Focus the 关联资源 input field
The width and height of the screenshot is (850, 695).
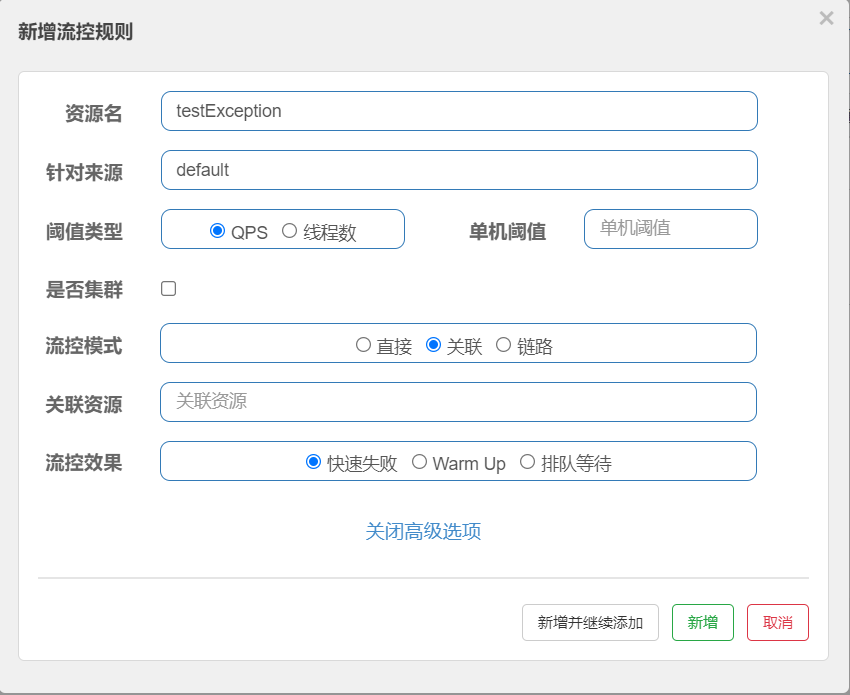(458, 402)
